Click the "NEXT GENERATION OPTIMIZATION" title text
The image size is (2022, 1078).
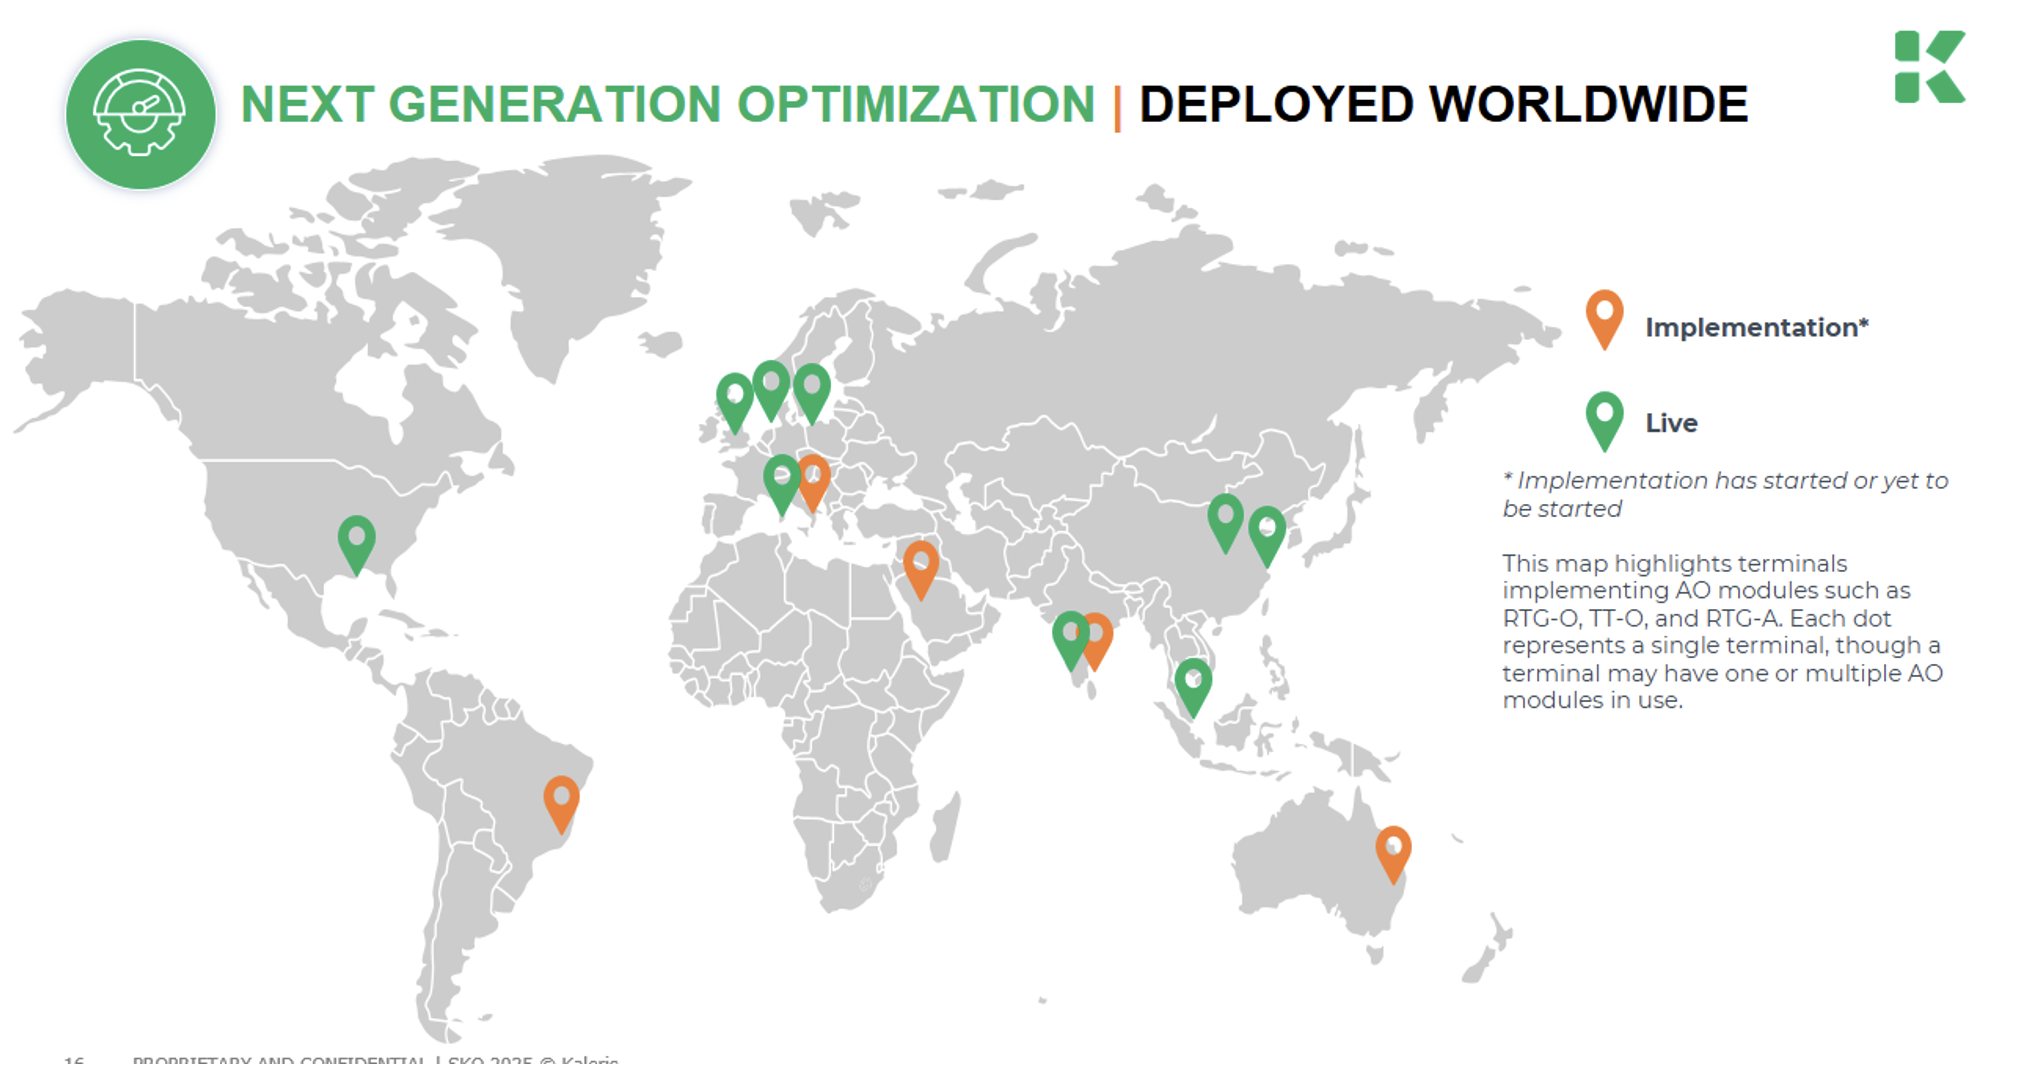667,105
